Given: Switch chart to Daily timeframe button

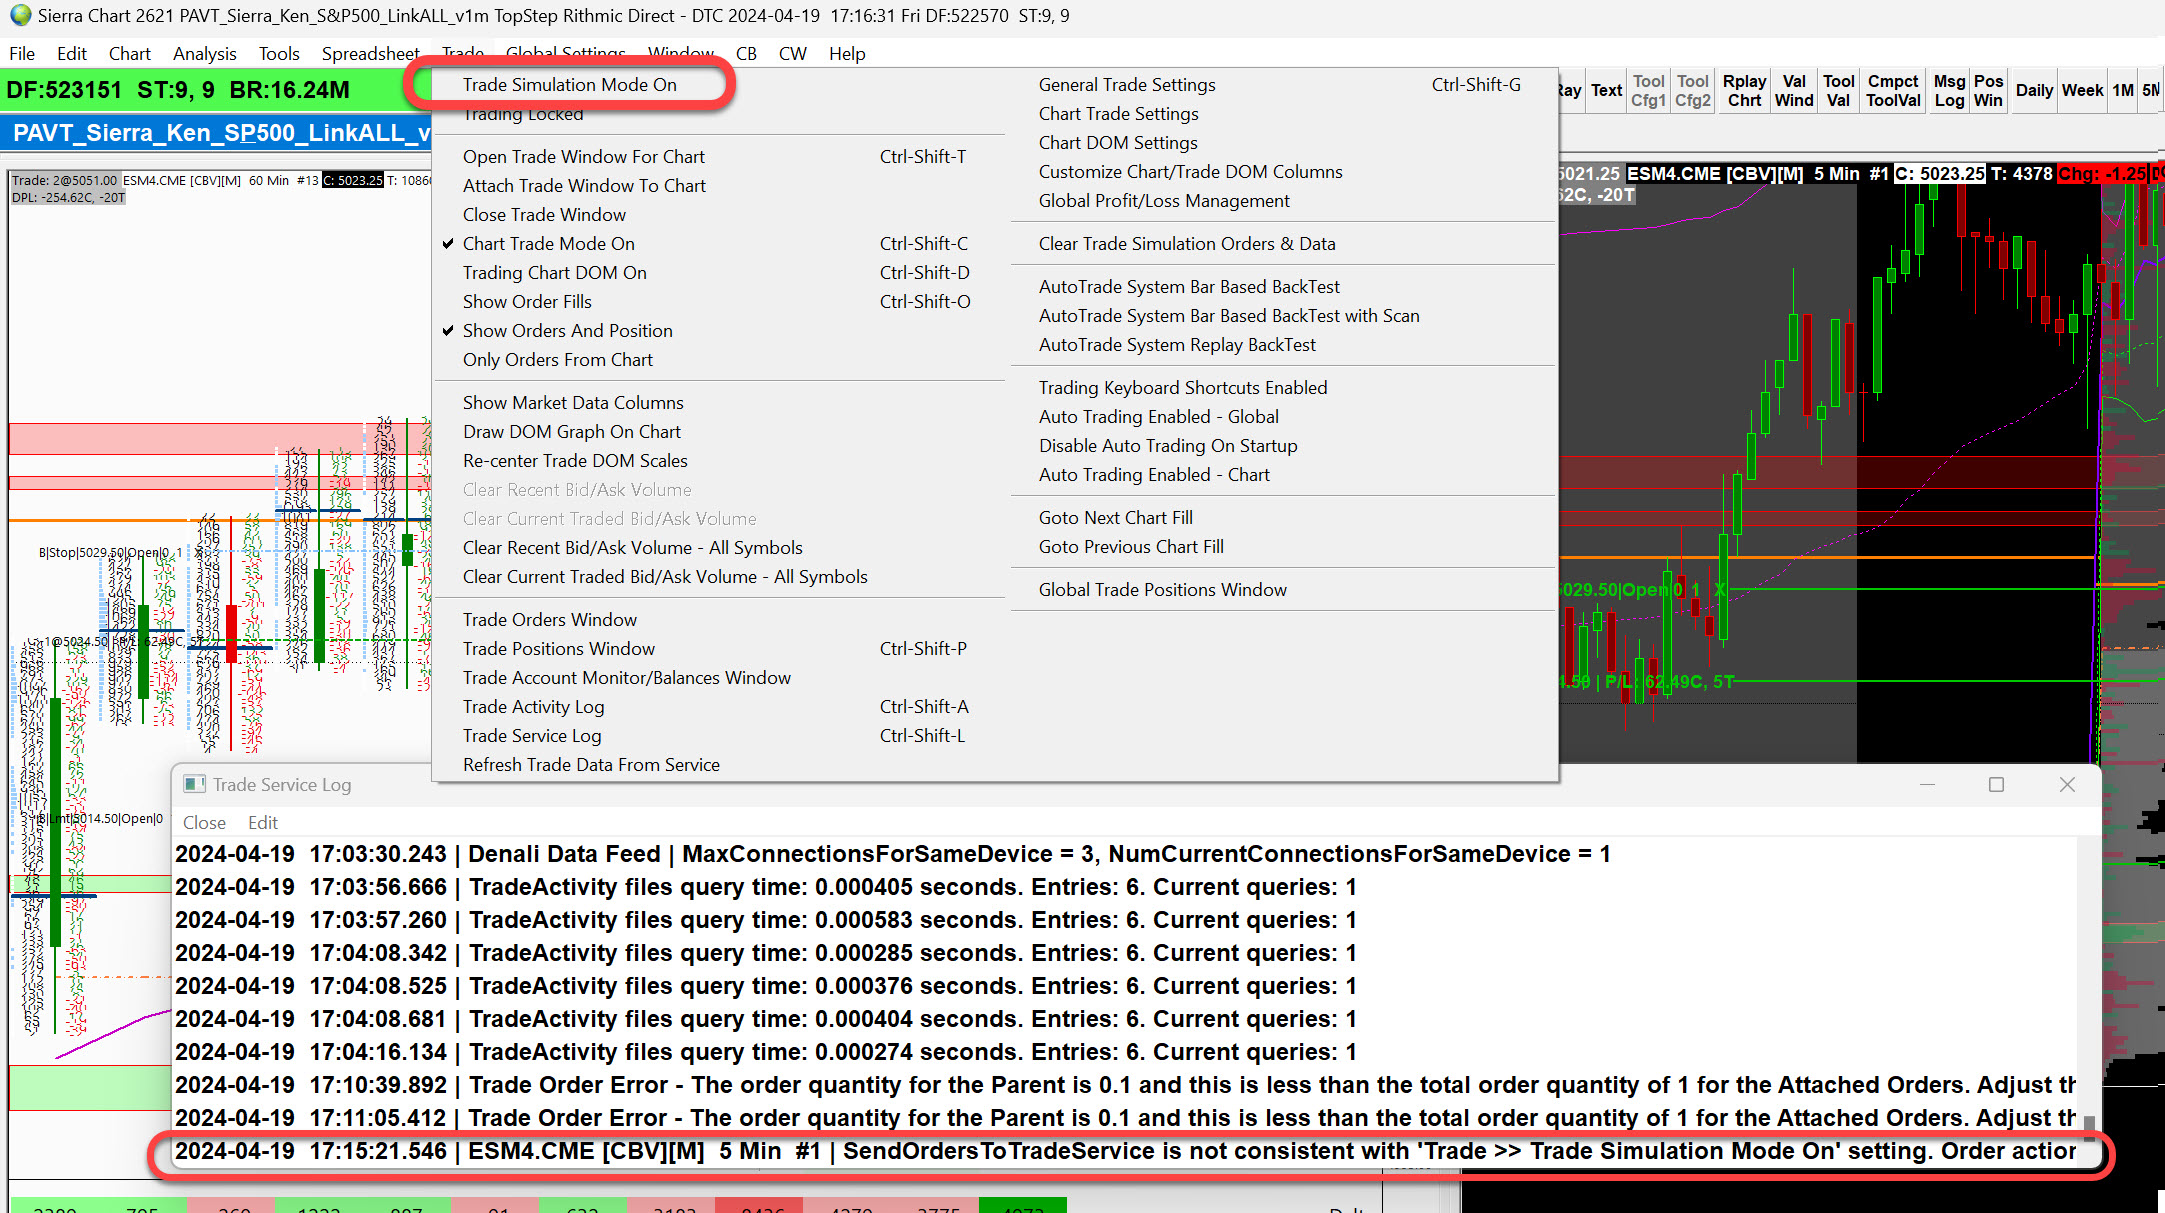Looking at the screenshot, I should (x=2034, y=90).
